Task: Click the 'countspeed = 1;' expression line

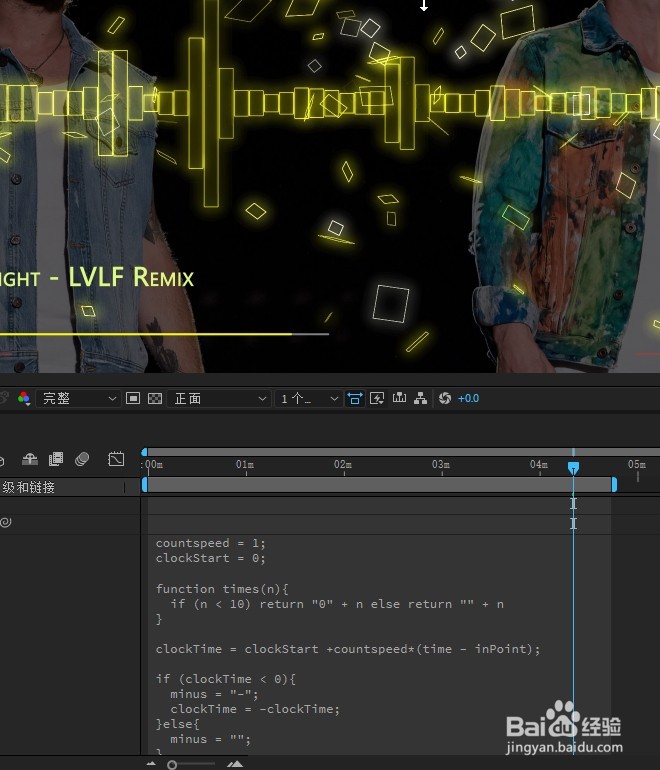Action: [x=211, y=543]
